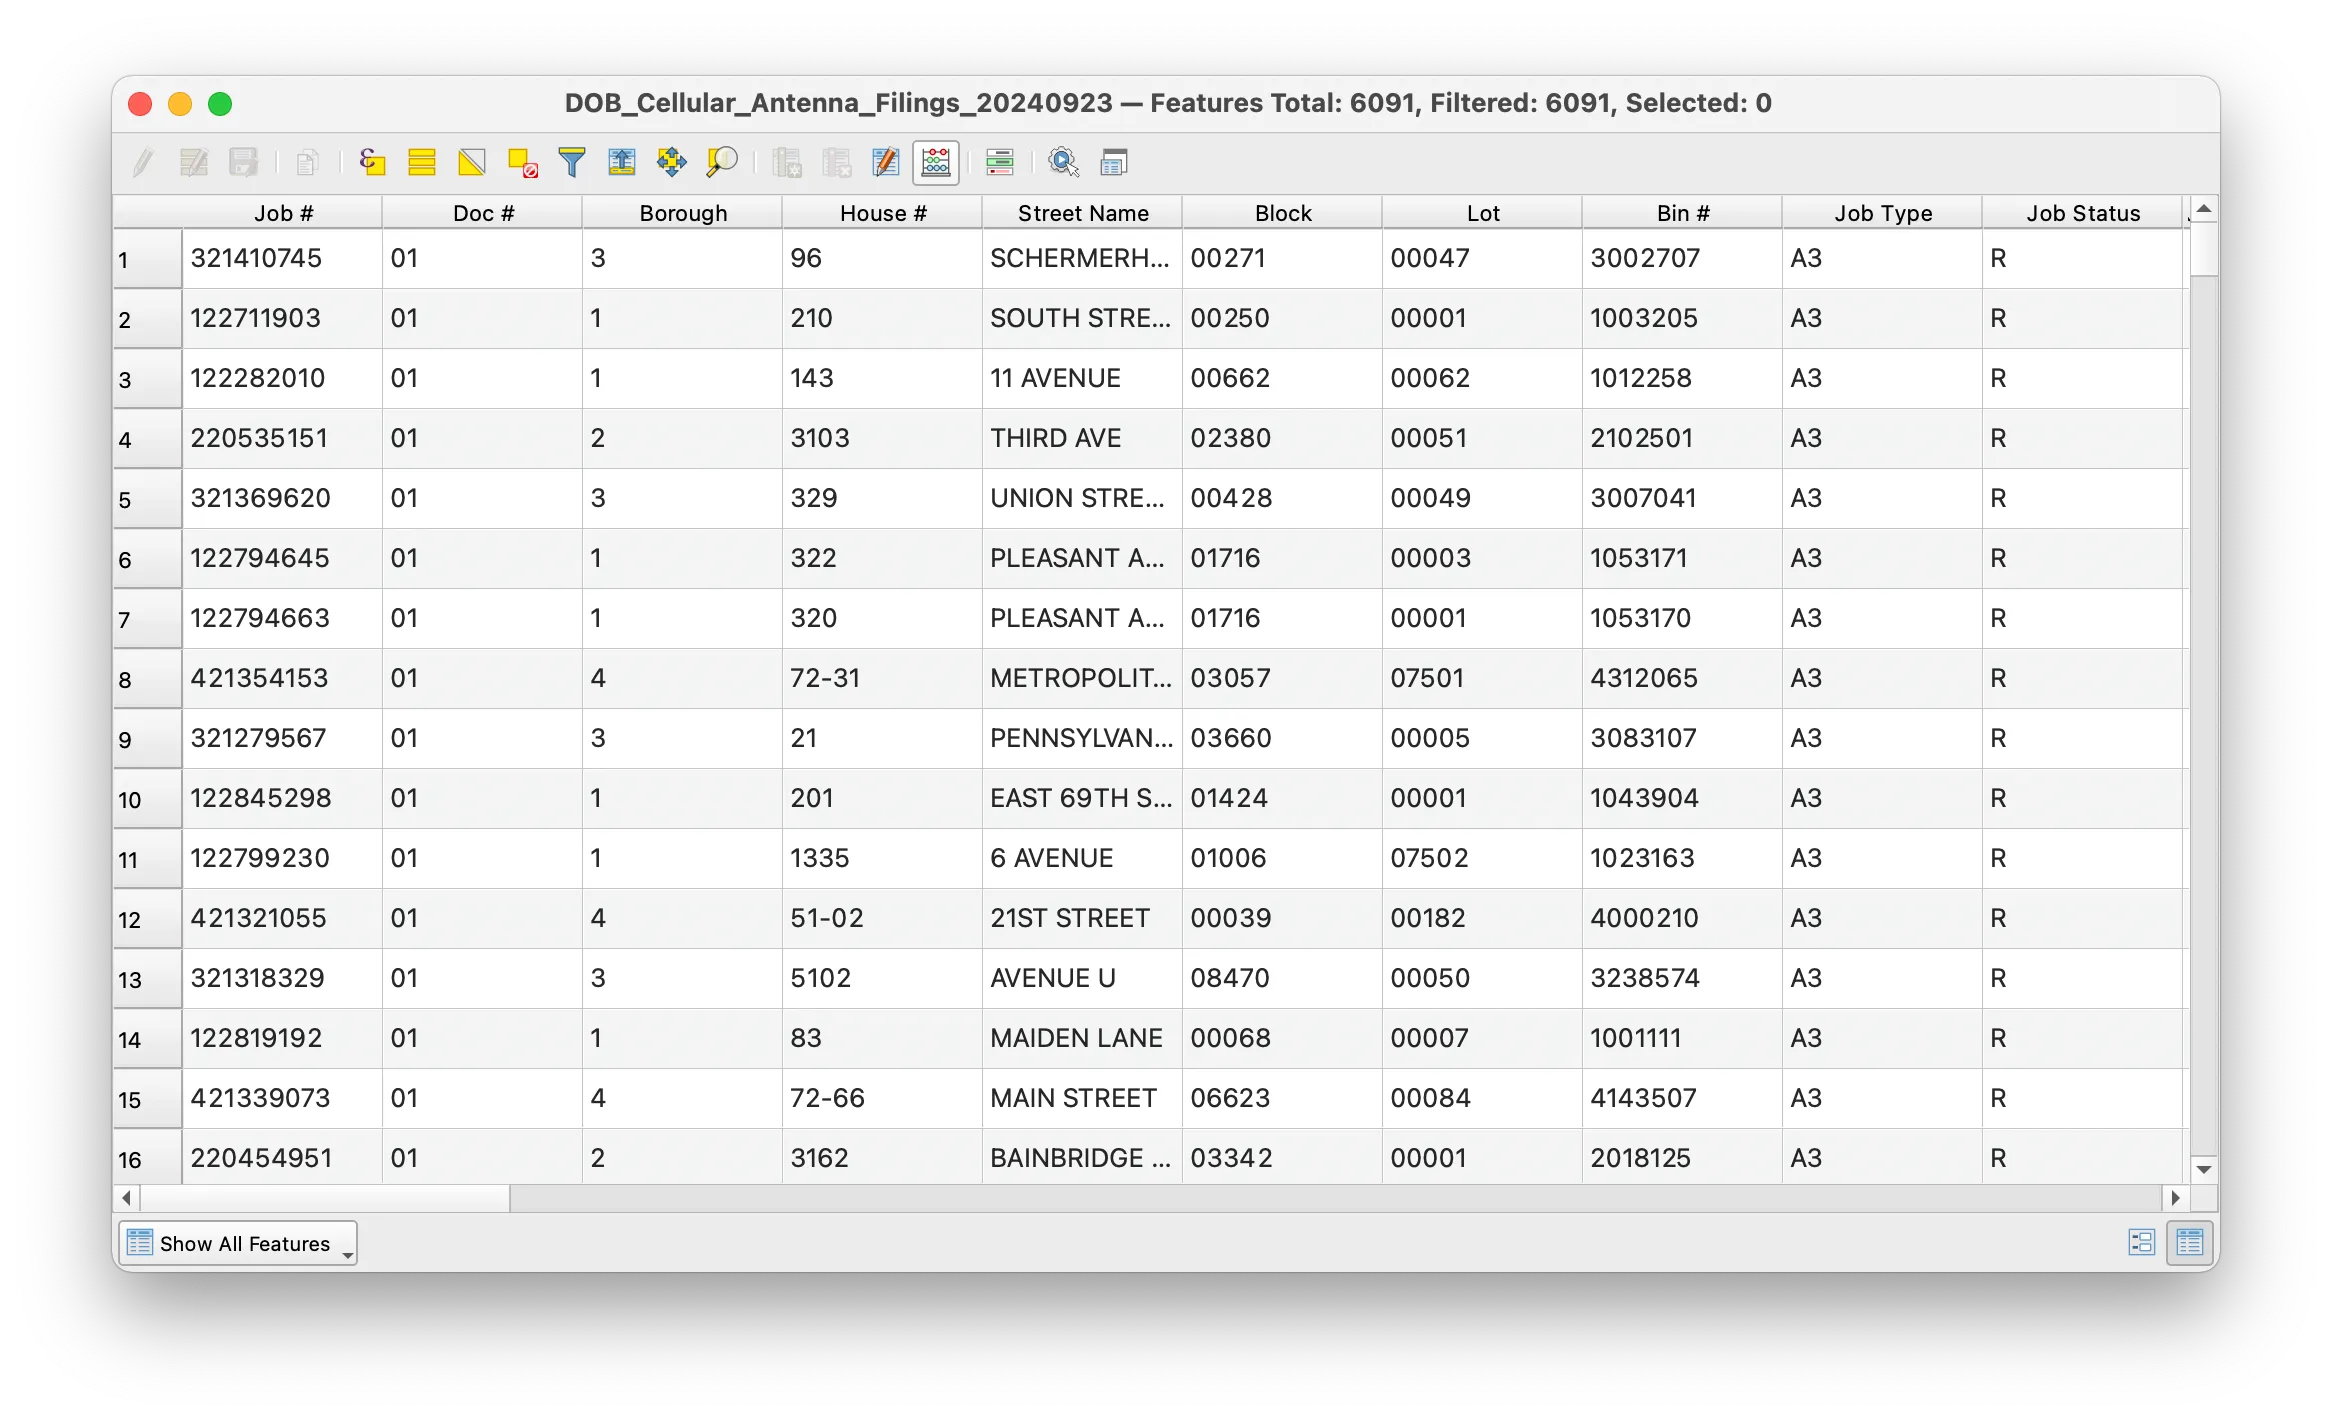
Task: Move selection to top of table
Action: [621, 162]
